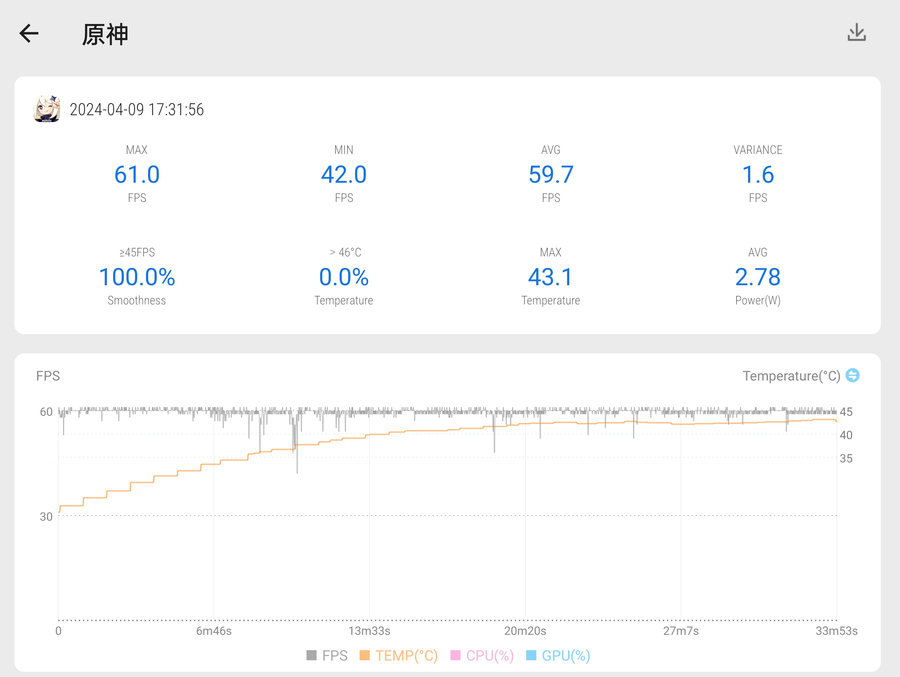Select the MAX FPS value 61.0
The height and width of the screenshot is (677, 900).
coord(137,175)
